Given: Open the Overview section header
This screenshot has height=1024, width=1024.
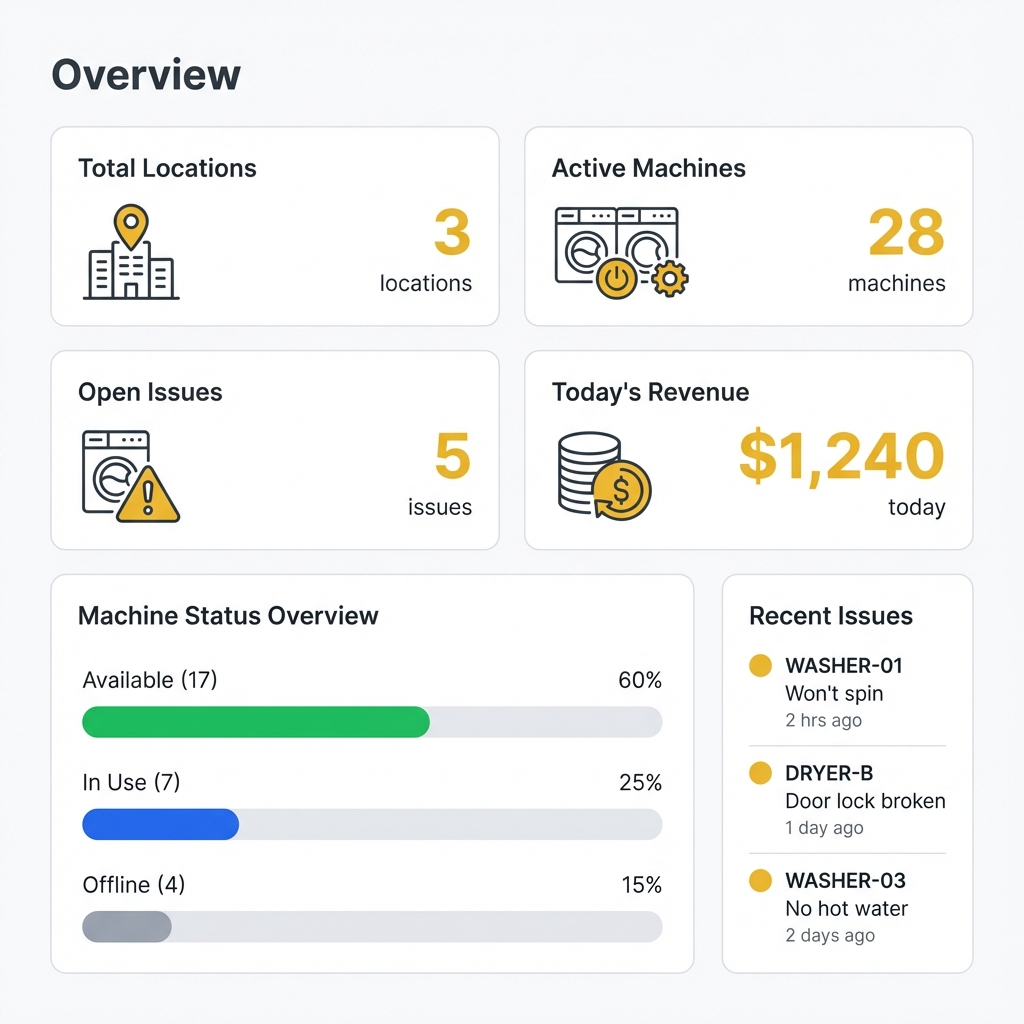Looking at the screenshot, I should (145, 73).
